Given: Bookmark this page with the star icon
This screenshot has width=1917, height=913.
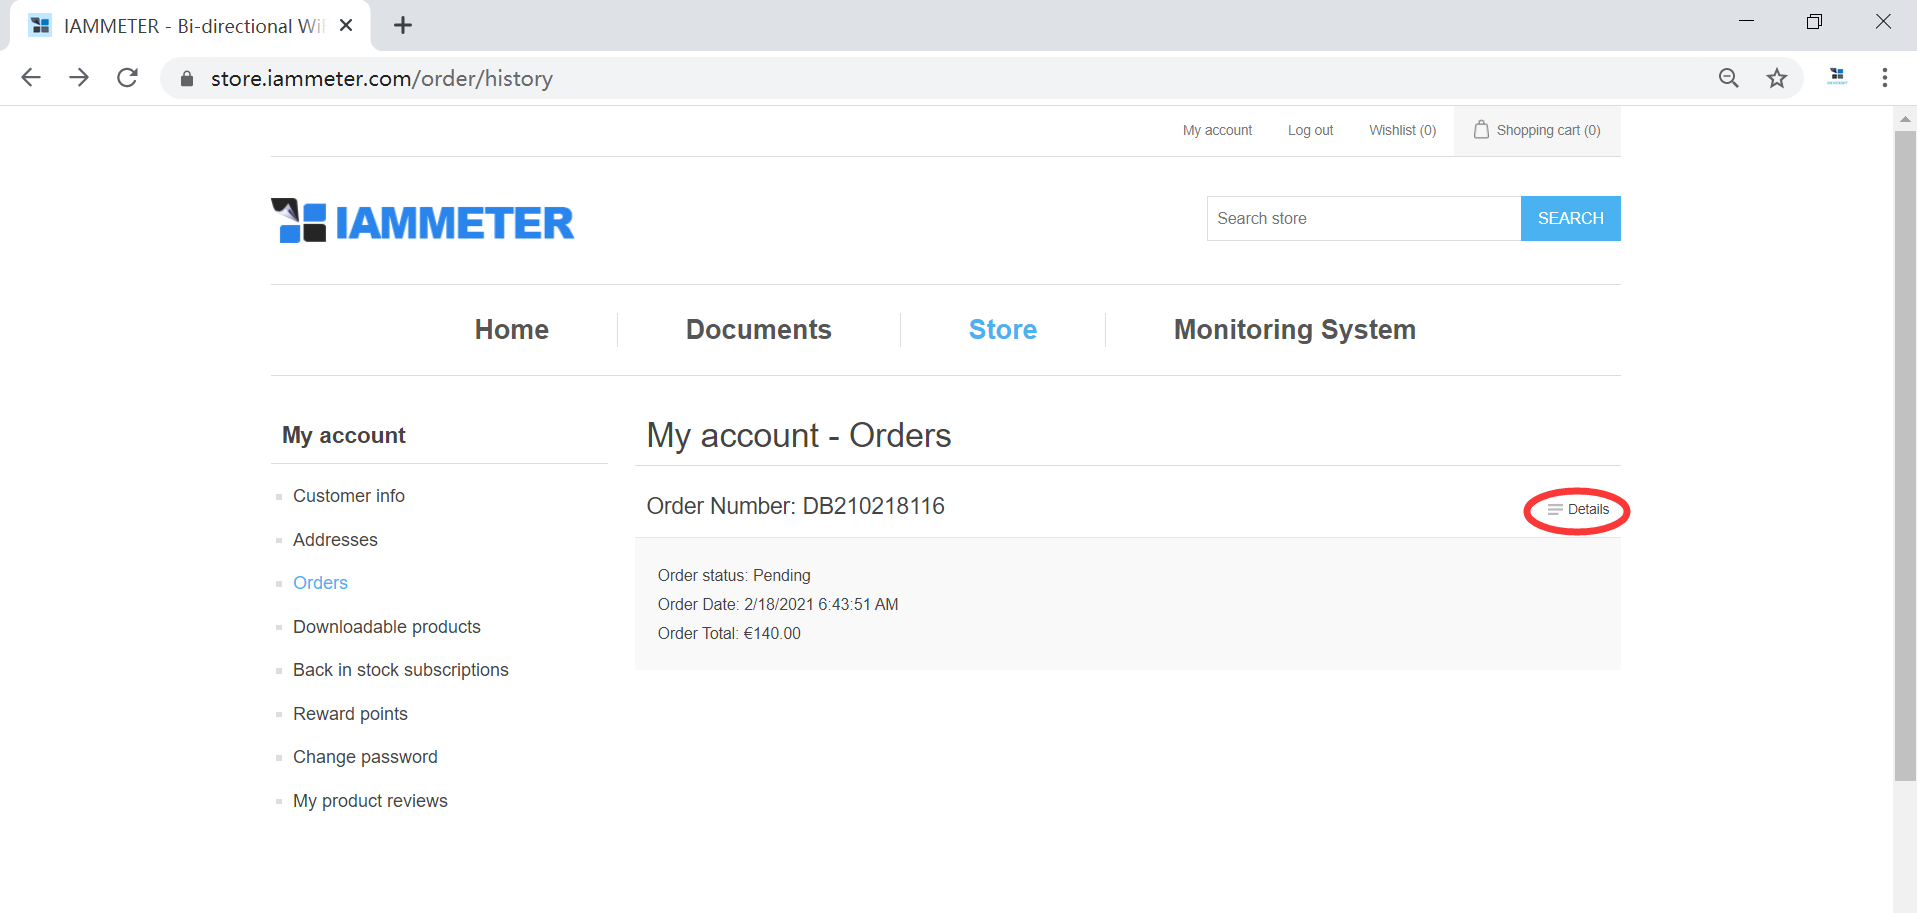Looking at the screenshot, I should pyautogui.click(x=1776, y=78).
